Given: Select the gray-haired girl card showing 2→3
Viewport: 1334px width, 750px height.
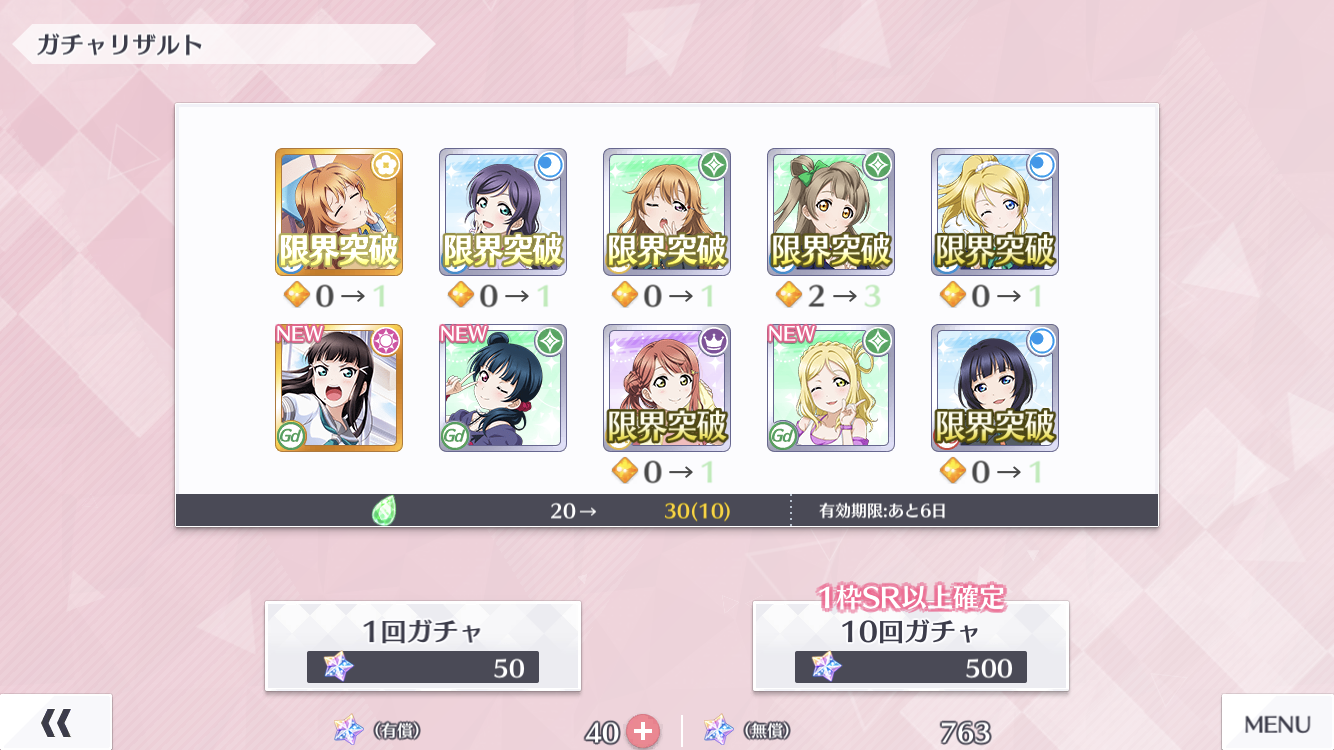Looking at the screenshot, I should (x=831, y=212).
